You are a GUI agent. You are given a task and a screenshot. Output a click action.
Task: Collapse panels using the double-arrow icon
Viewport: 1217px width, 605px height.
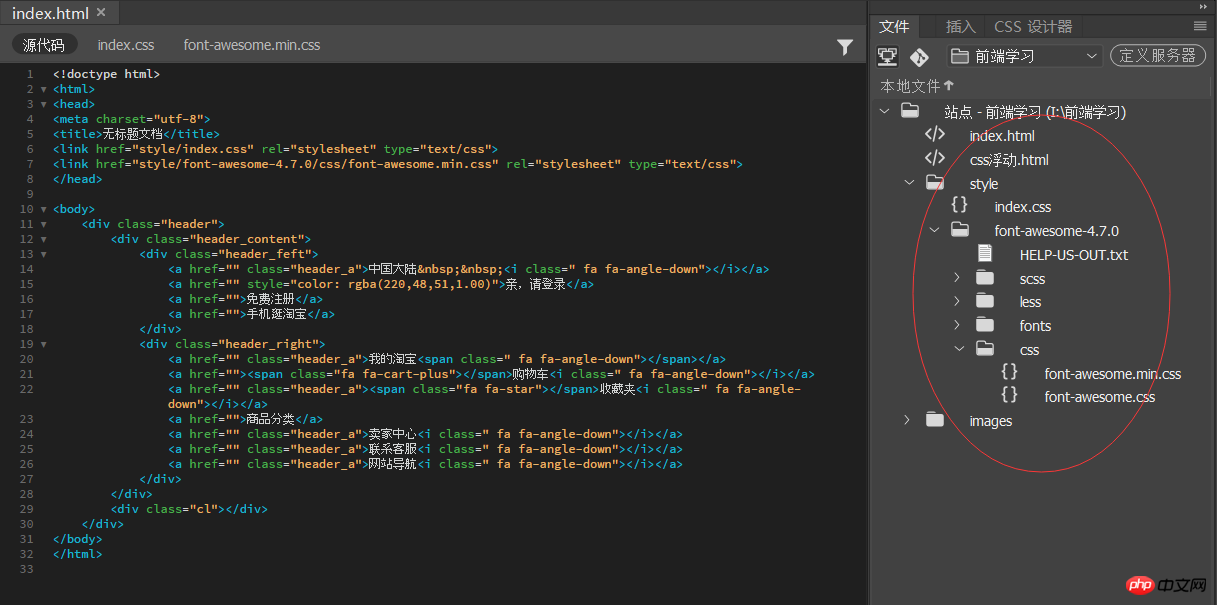1201,6
